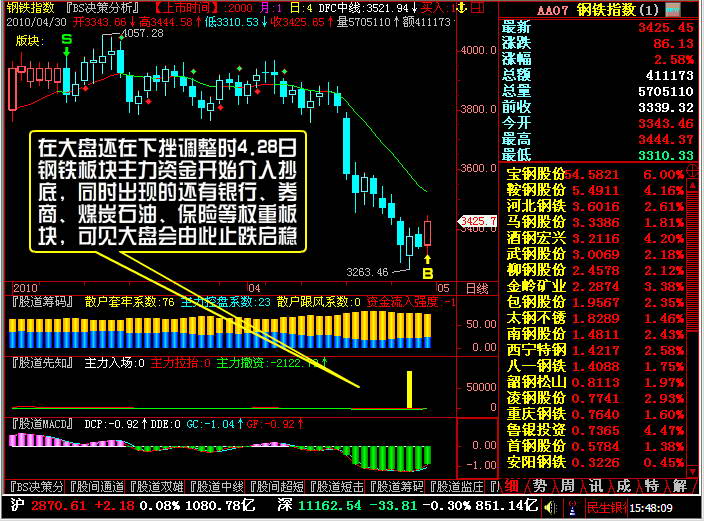Screen dimensions: 704x521
Task: Click the red grid layout icon
Action: pos(478,8)
